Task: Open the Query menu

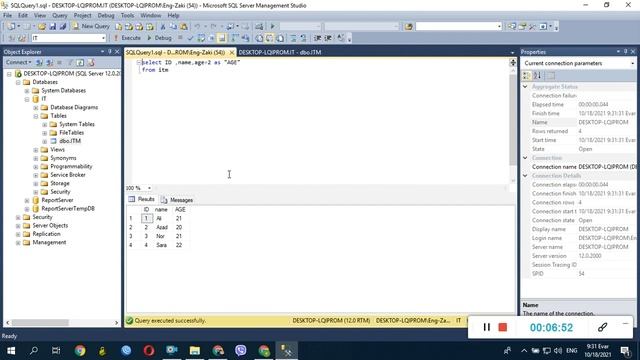Action: 60,16
